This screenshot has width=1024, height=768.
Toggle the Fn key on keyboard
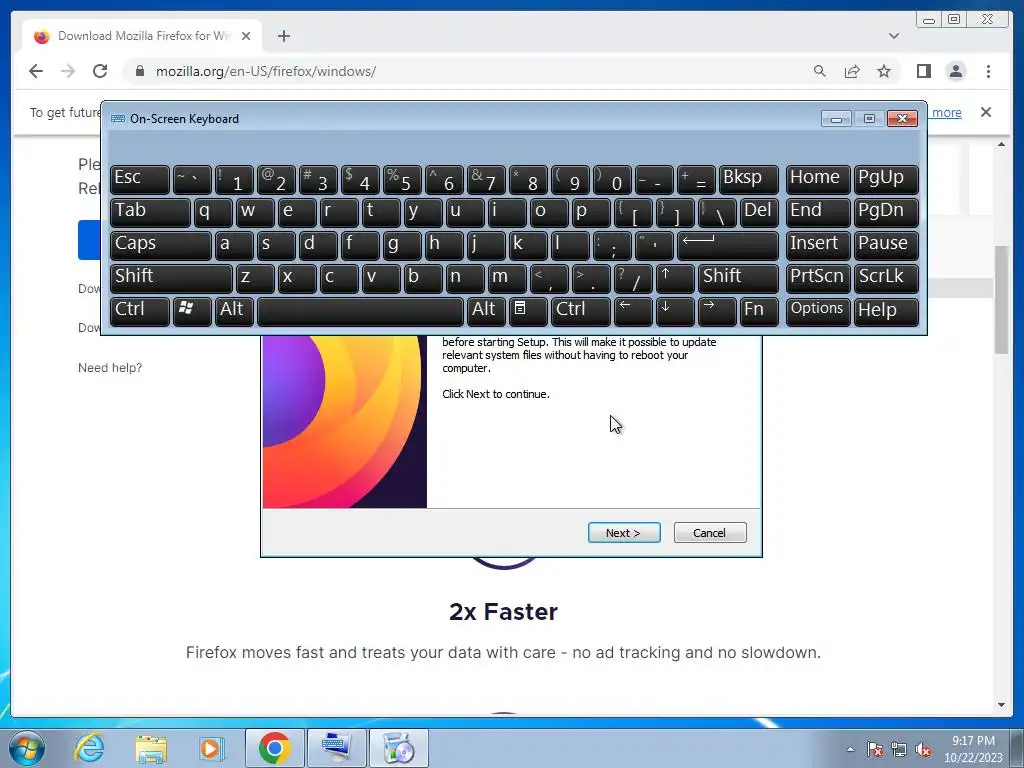759,310
